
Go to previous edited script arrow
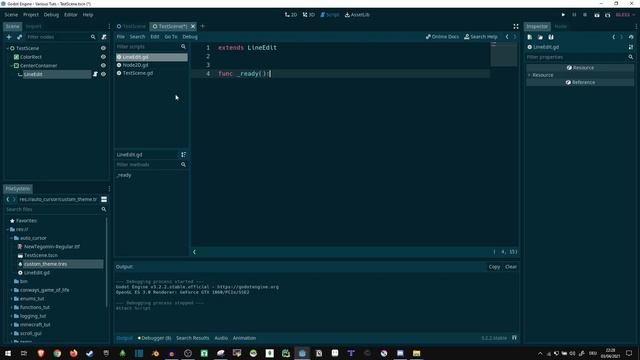tap(507, 37)
